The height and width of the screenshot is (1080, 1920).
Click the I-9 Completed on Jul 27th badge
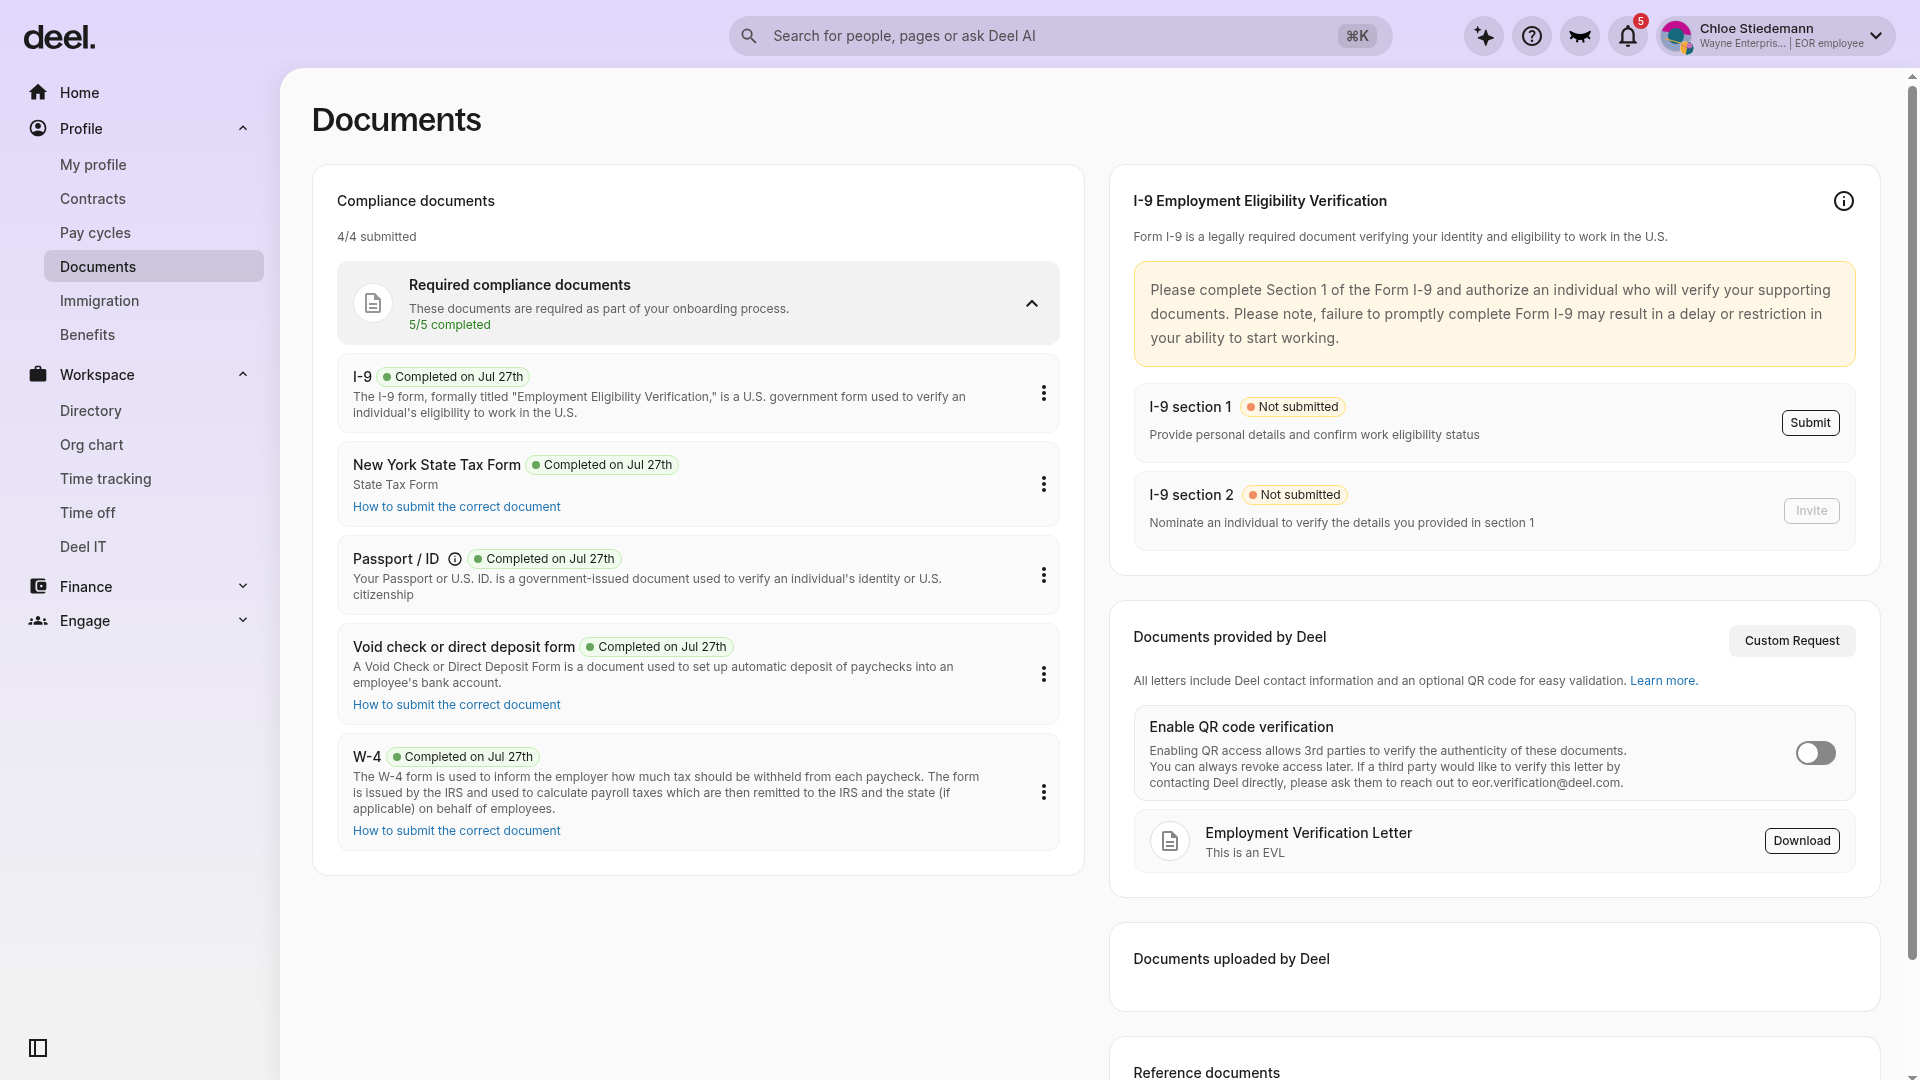[x=453, y=377]
